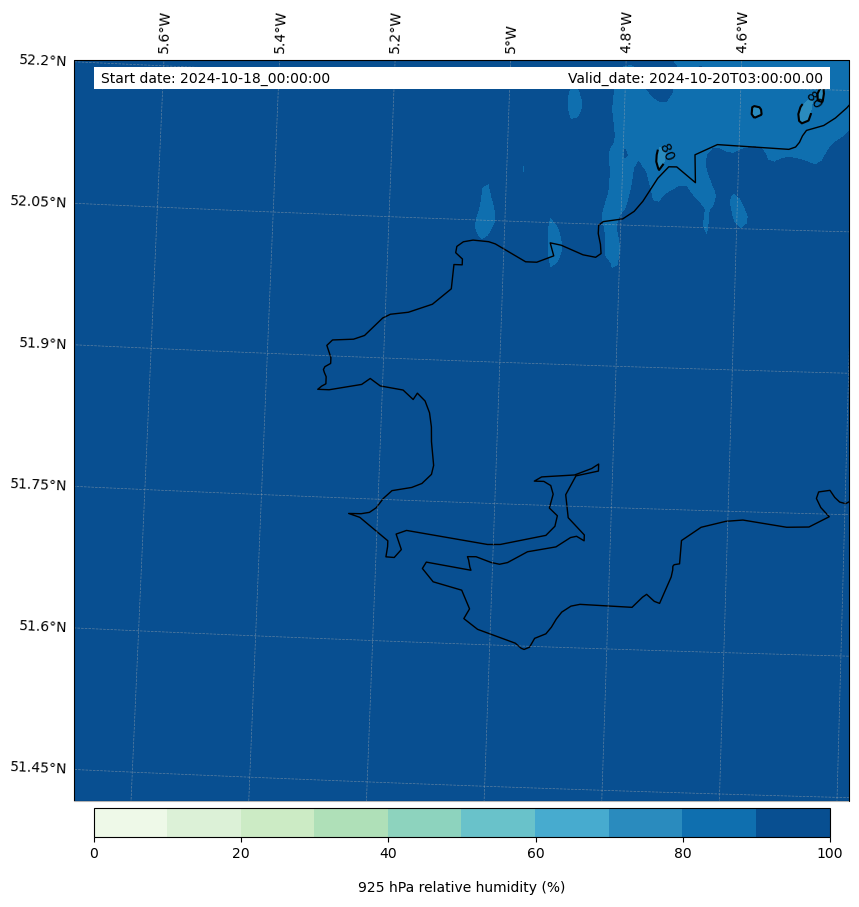The width and height of the screenshot is (859, 907).
Task: Click the 51.9°N latitude label
Action: [x=43, y=344]
